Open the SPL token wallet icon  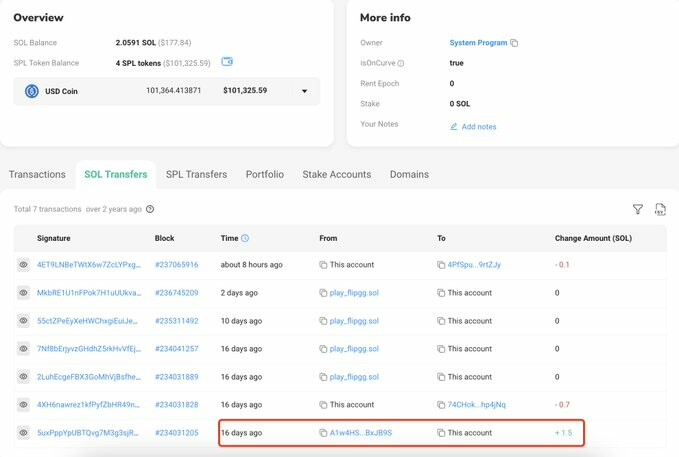pyautogui.click(x=227, y=62)
